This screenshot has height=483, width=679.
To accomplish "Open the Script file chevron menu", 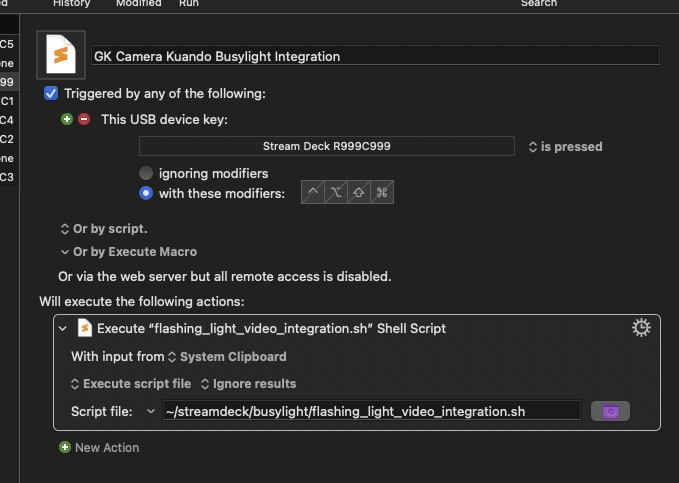I will (x=151, y=411).
